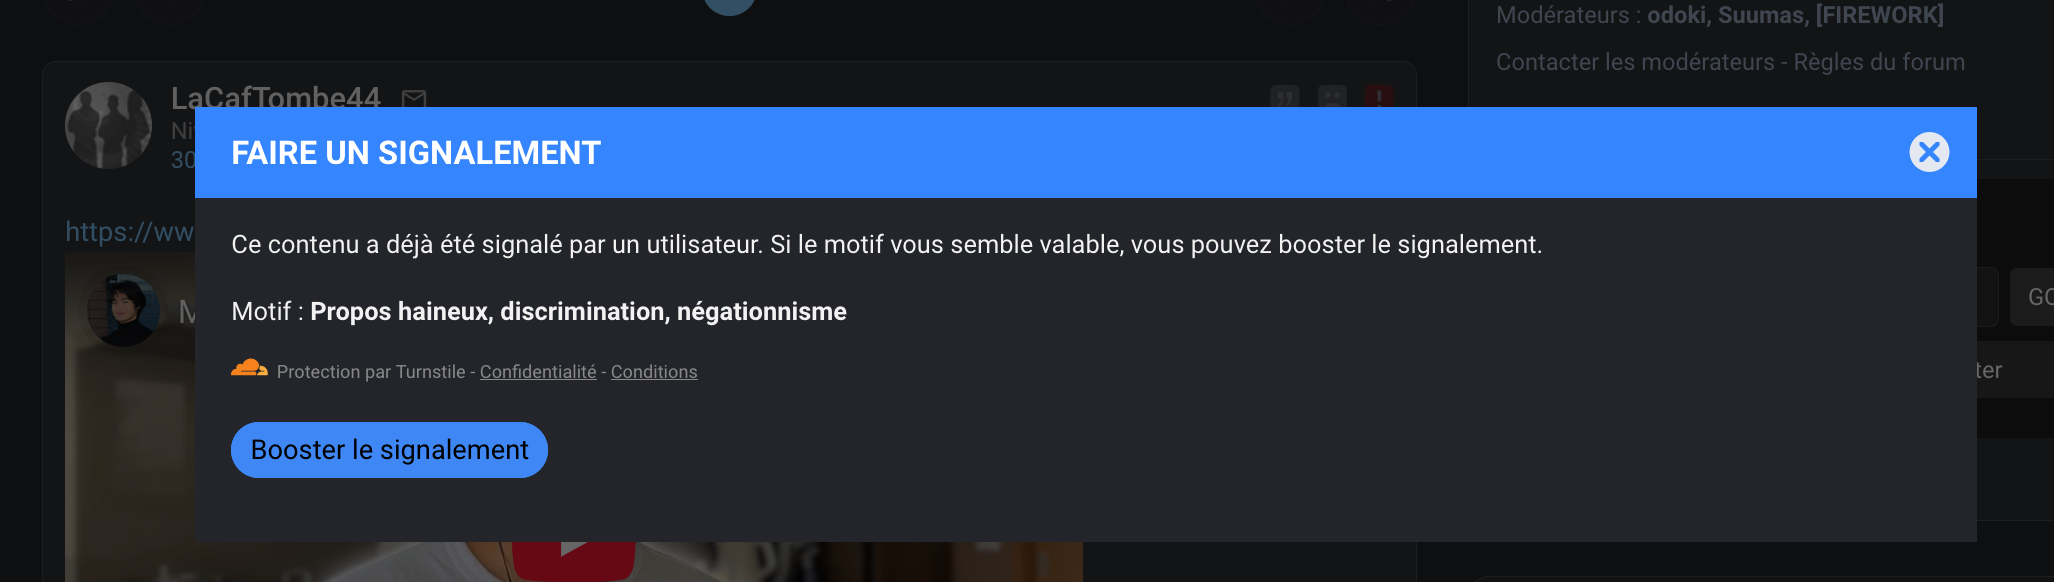Viewport: 2054px width, 582px height.
Task: Open moderator Suumas's profile
Action: coord(1763,15)
